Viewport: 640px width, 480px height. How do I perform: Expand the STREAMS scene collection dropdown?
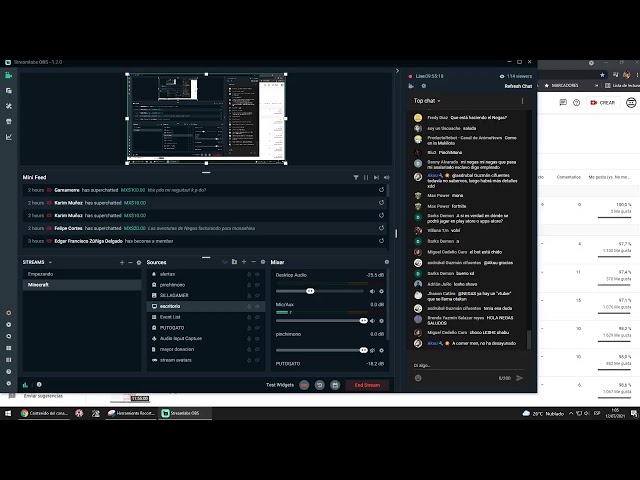click(x=50, y=262)
